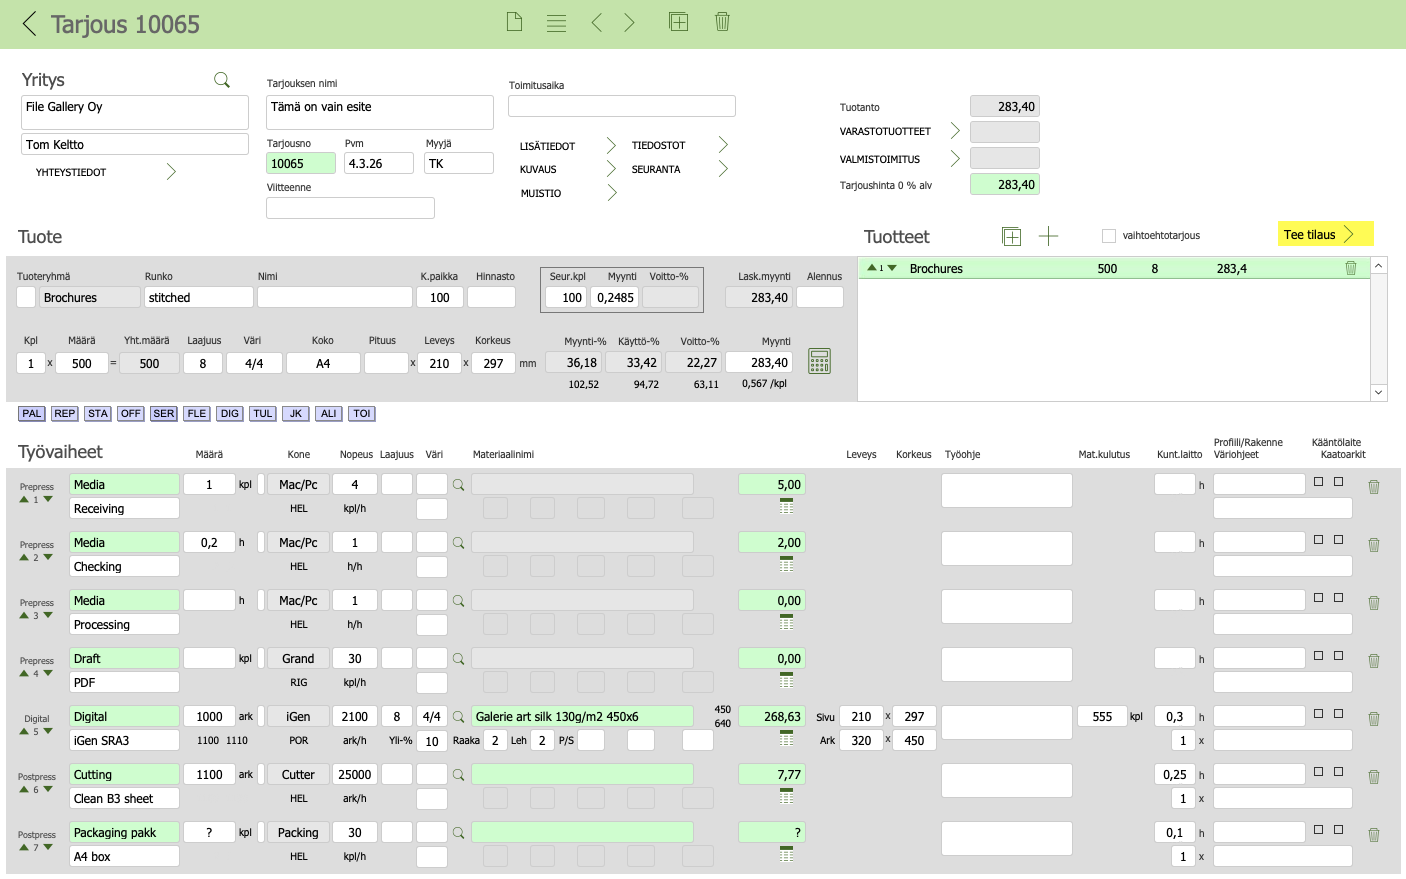Viewport: 1406px width, 879px height.
Task: Click the Toimitusaika input field
Action: coord(622,106)
